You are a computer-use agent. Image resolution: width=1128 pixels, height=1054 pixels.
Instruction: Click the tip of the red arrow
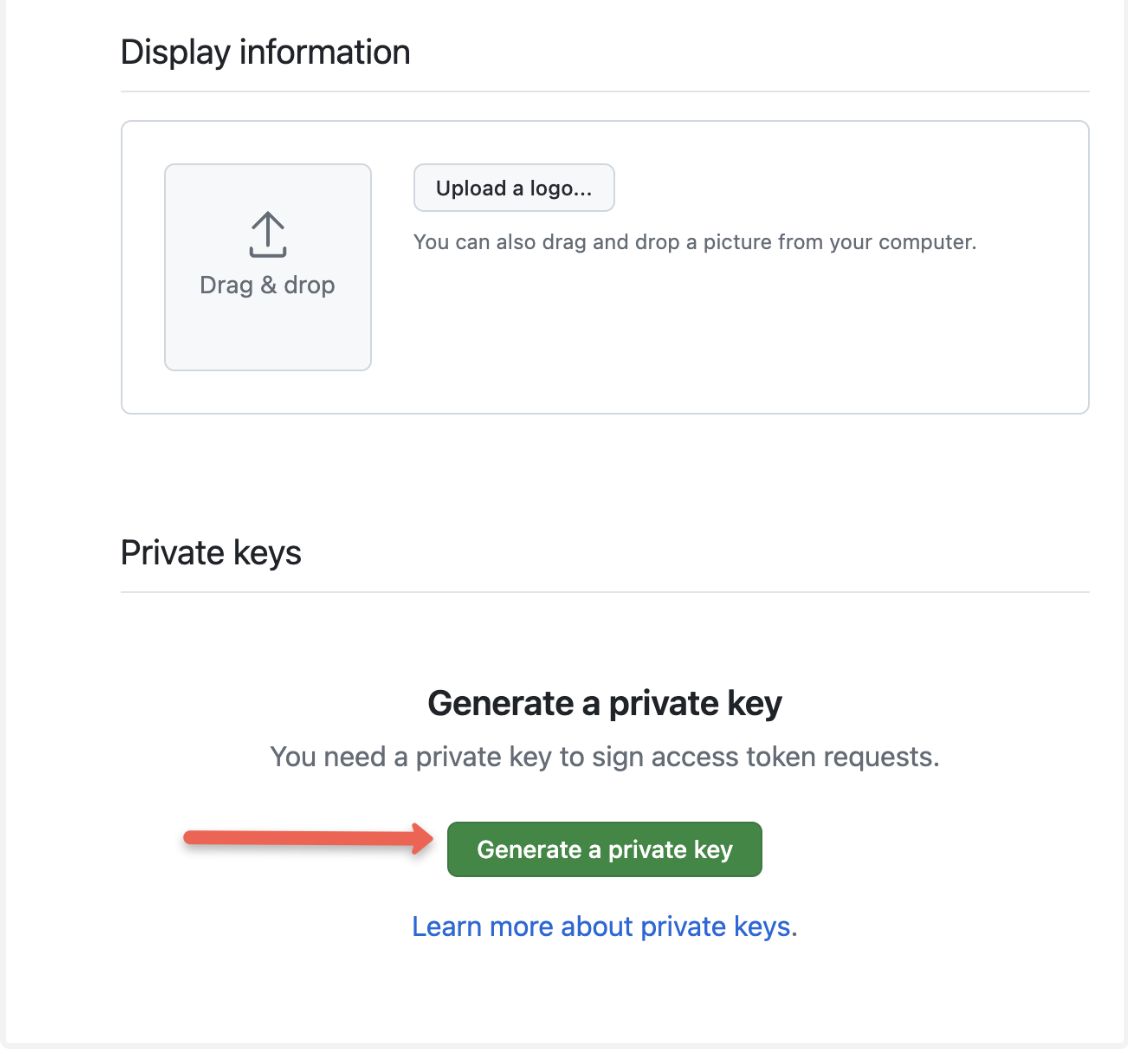pyautogui.click(x=427, y=837)
